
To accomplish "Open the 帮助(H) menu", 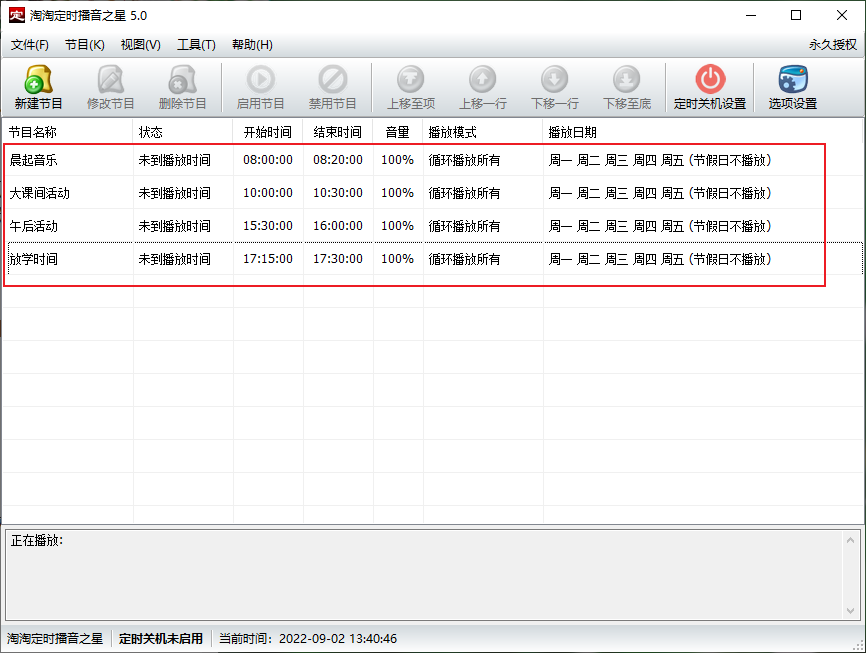I will point(252,45).
